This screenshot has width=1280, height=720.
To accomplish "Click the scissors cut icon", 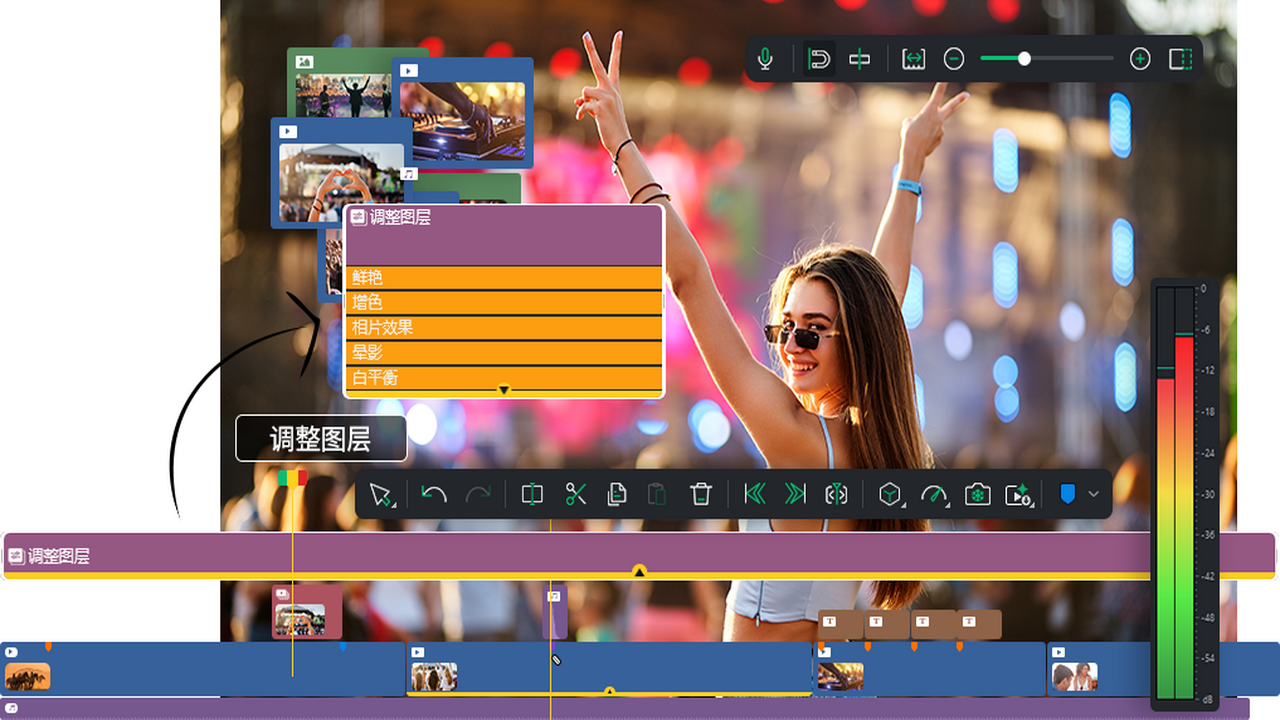I will [576, 494].
